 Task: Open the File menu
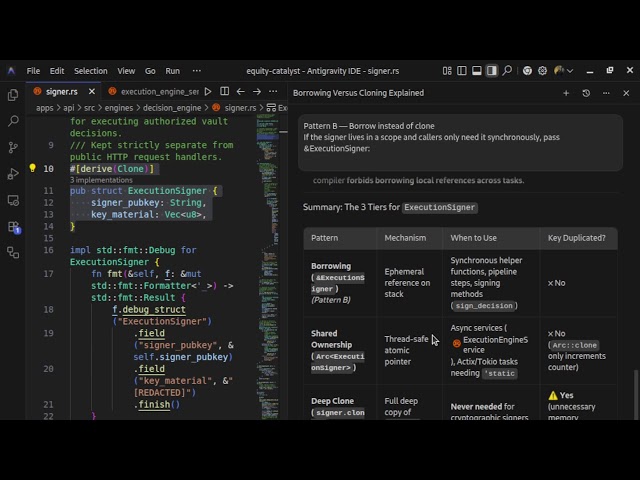point(33,71)
